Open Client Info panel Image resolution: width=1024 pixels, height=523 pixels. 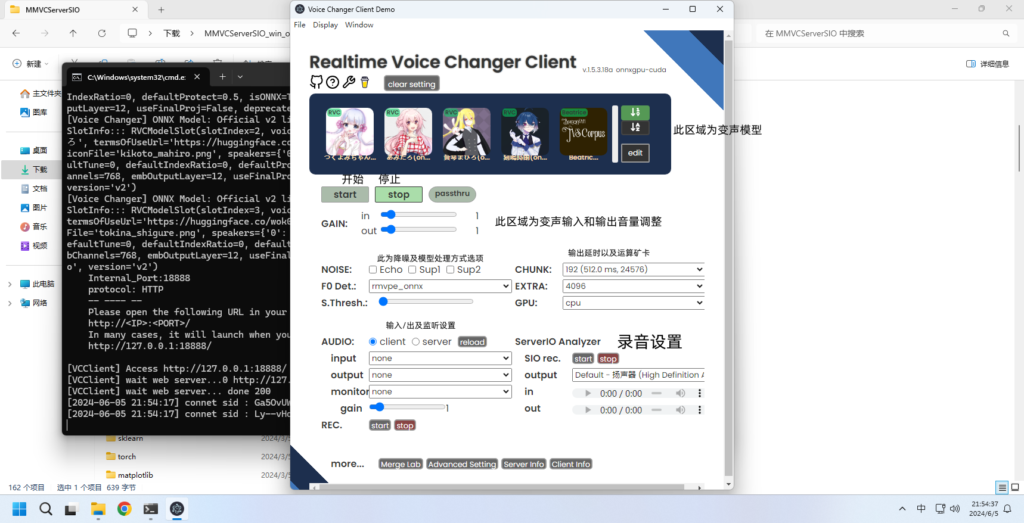(x=571, y=464)
